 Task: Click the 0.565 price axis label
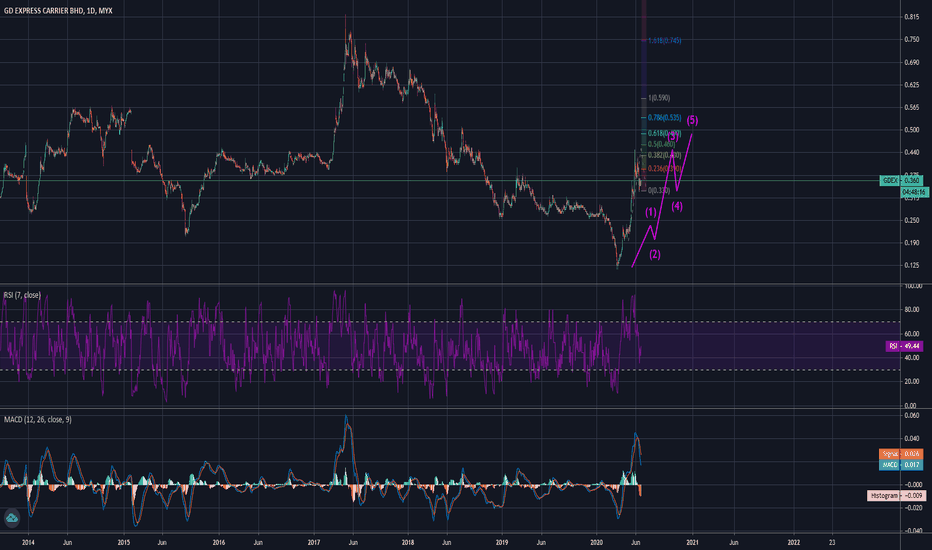click(x=912, y=108)
